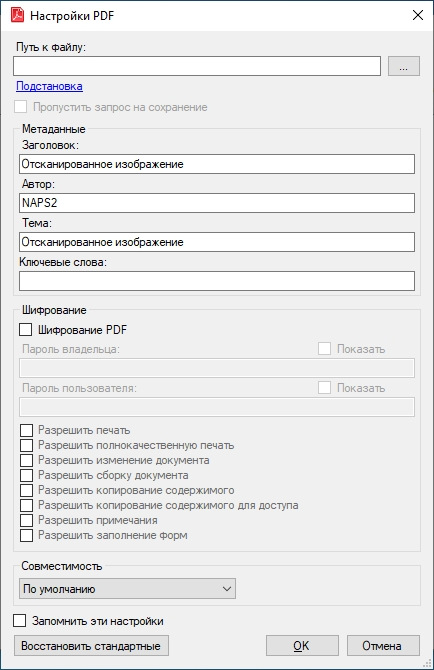Toggle Разрешить заполнение форм checkbox
Viewport: 434px width, 670px height.
click(x=26, y=535)
